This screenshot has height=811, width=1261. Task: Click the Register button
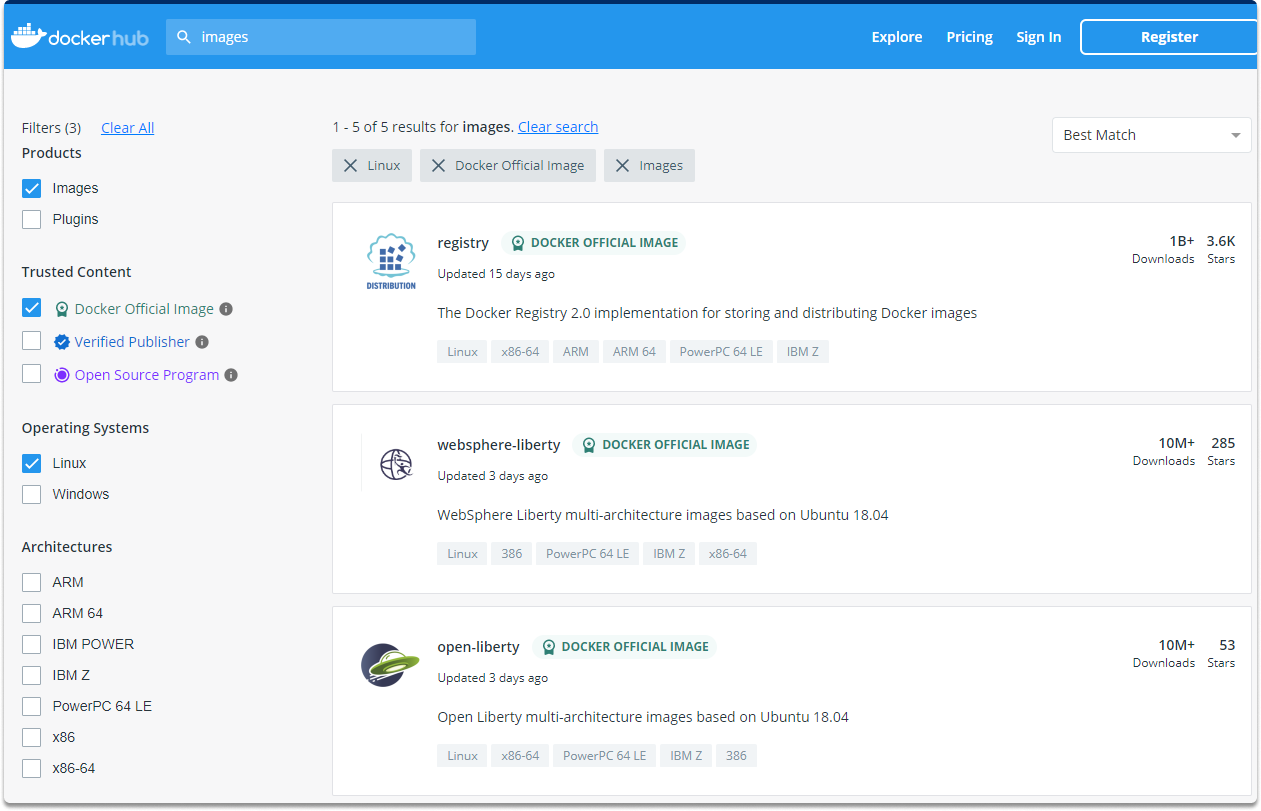(1169, 37)
